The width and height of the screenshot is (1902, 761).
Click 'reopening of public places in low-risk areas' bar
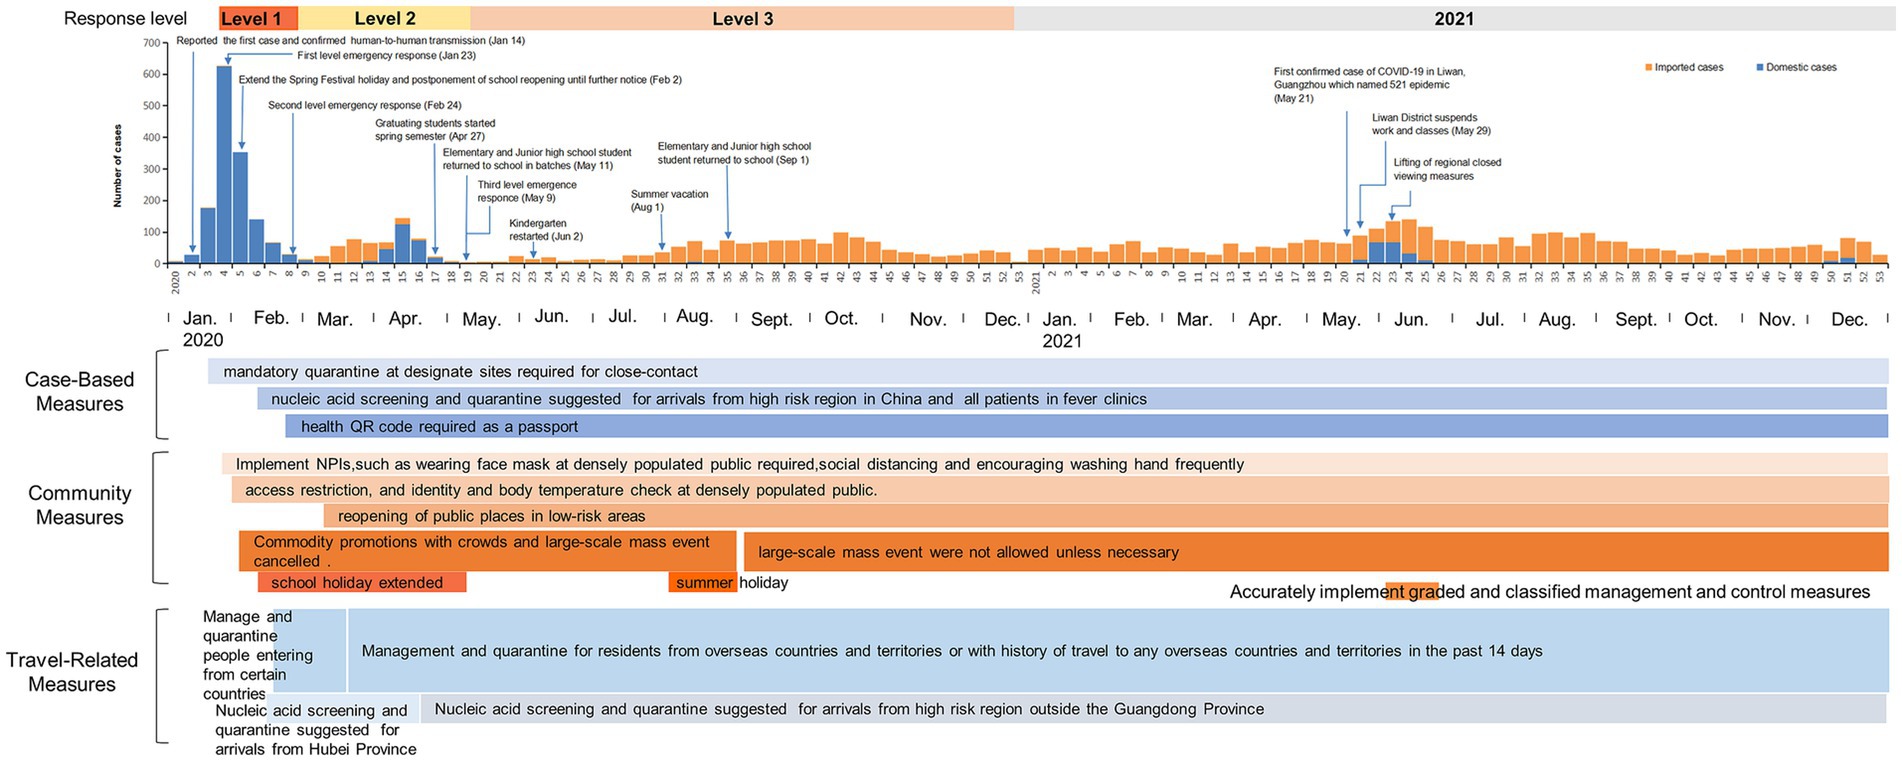tap(1106, 516)
